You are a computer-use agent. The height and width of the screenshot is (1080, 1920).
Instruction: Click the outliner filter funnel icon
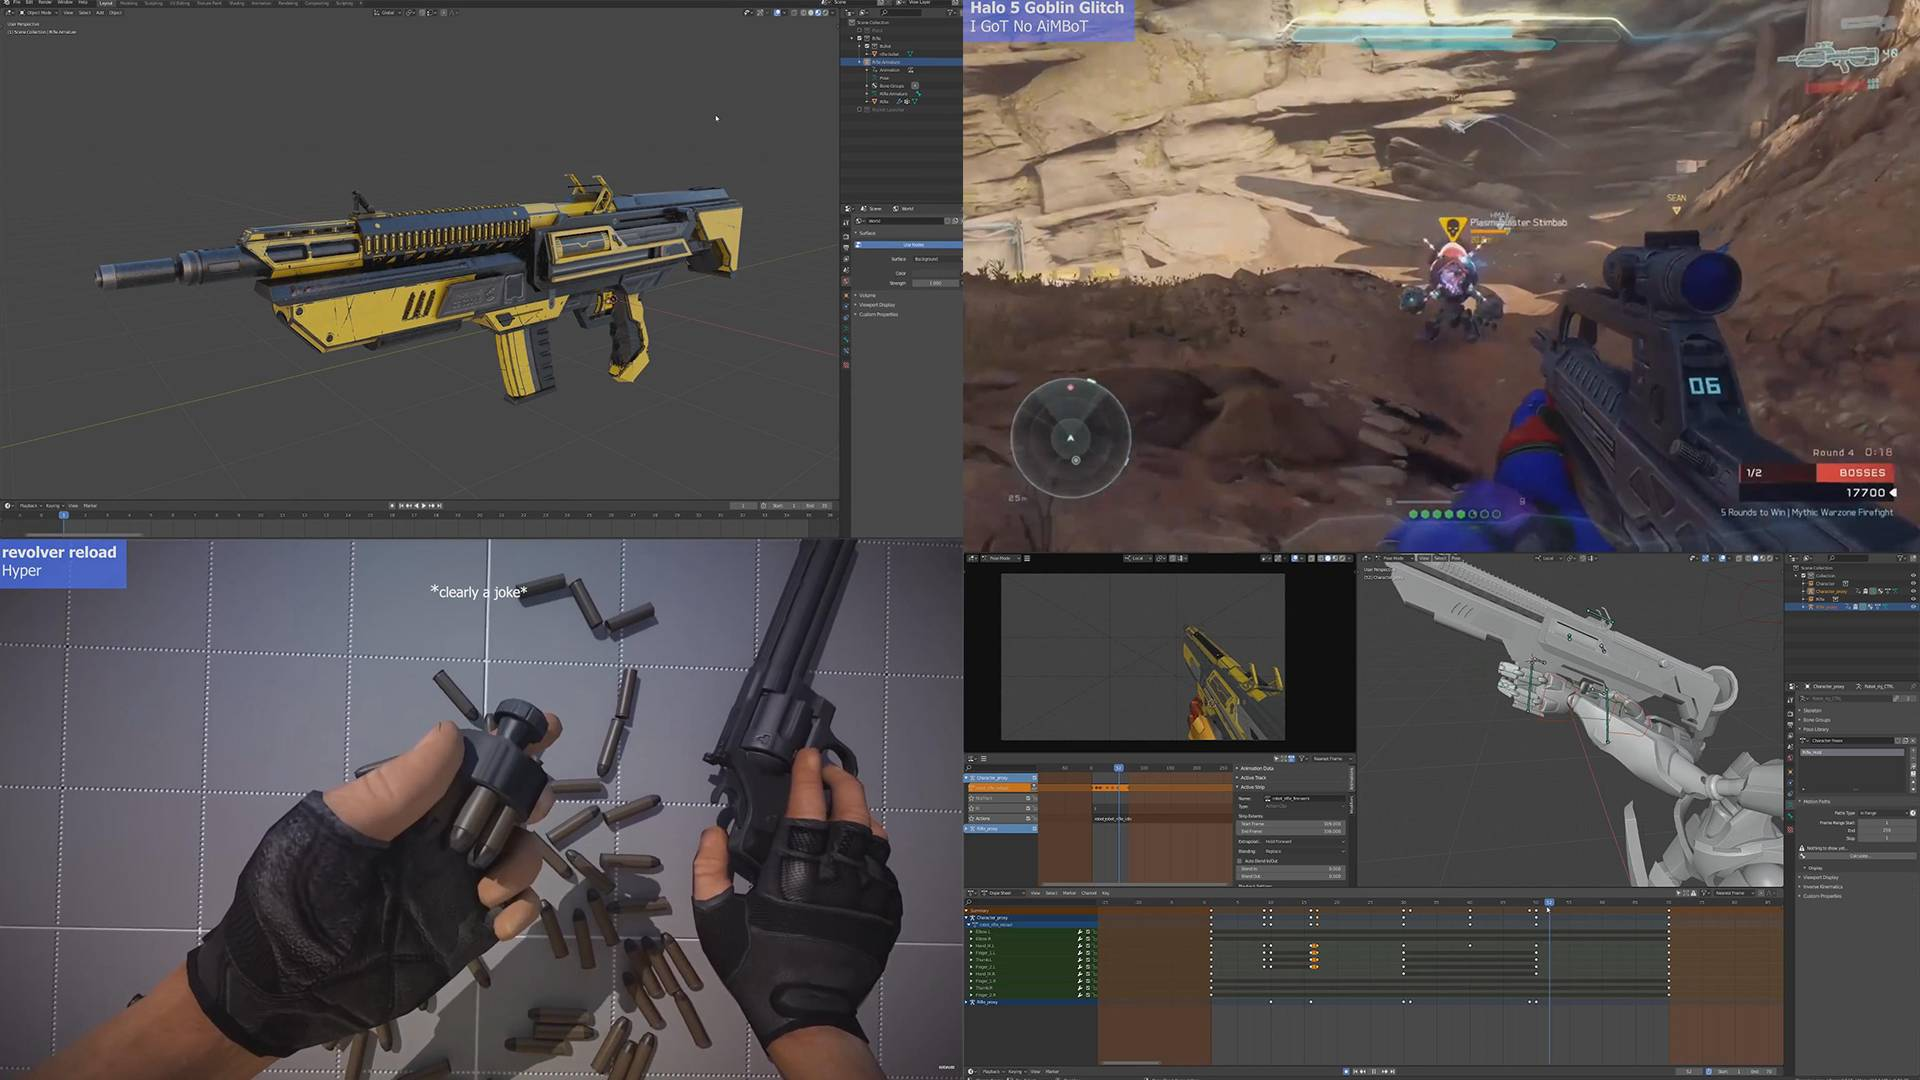950,13
